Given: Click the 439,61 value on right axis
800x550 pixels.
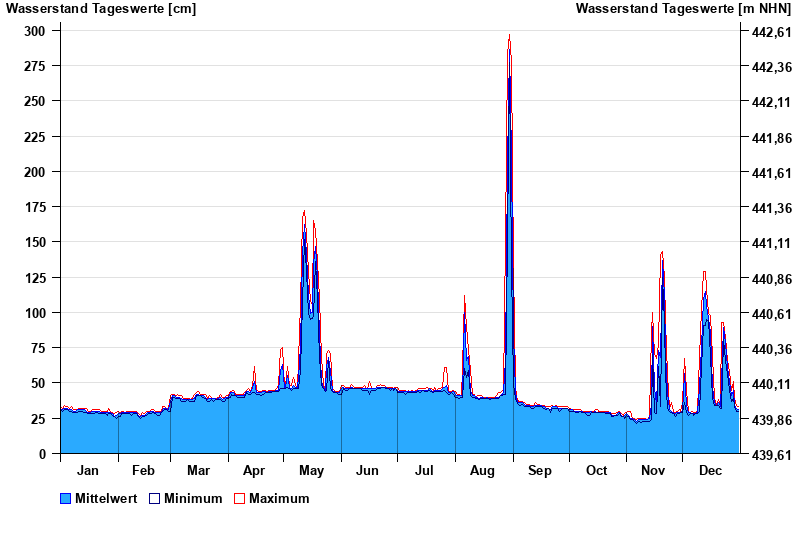Looking at the screenshot, I should tap(770, 455).
